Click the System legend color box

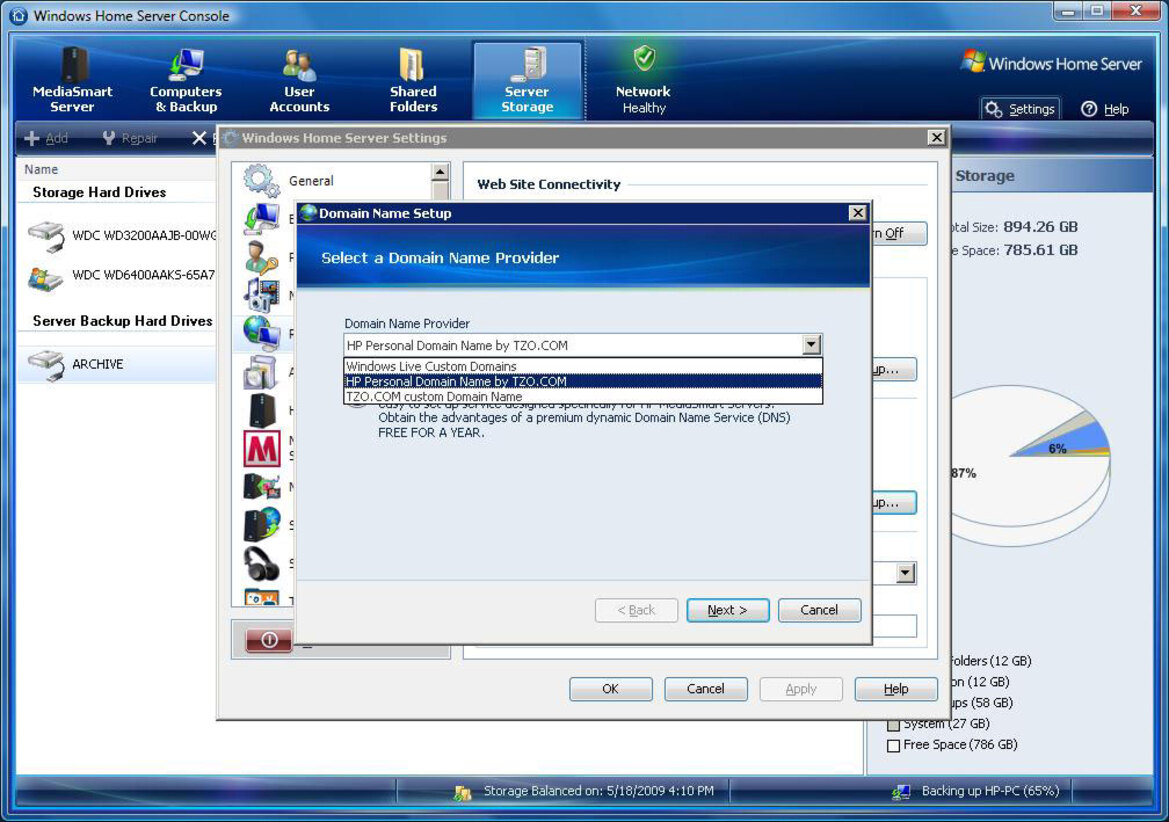point(893,725)
